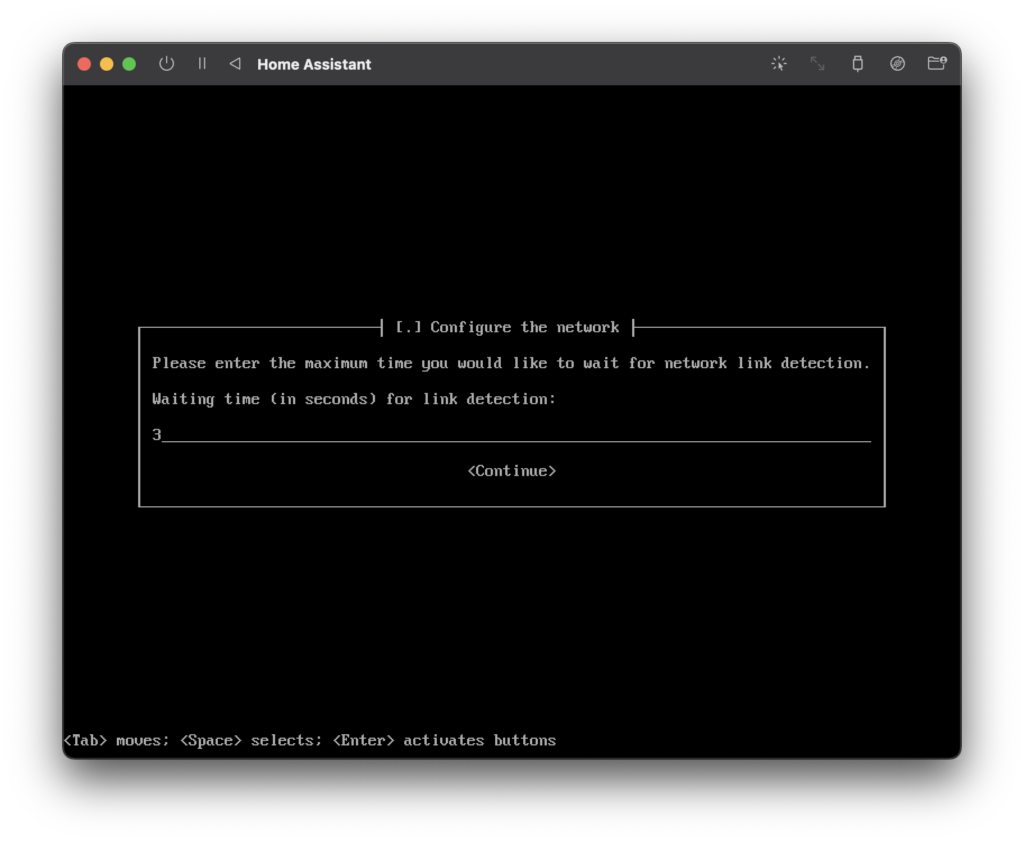Minimize the Home Assistant window
This screenshot has width=1024, height=842.
pos(106,64)
